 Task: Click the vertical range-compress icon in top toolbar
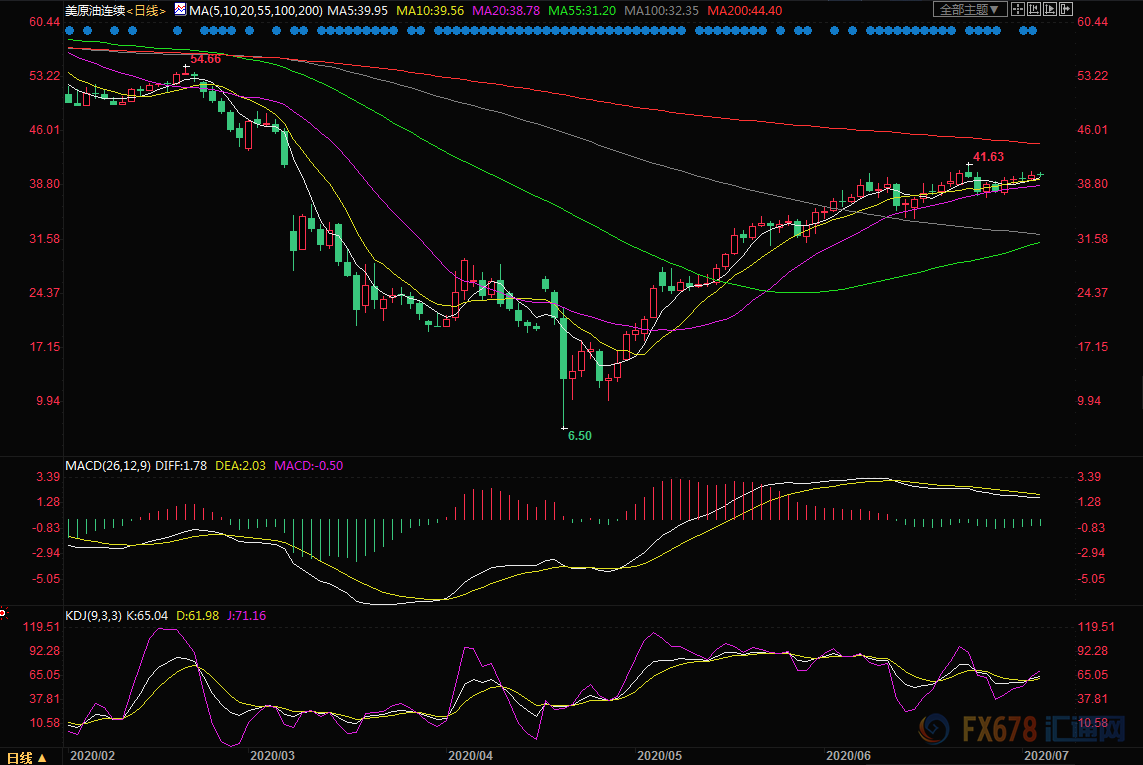coord(1034,9)
